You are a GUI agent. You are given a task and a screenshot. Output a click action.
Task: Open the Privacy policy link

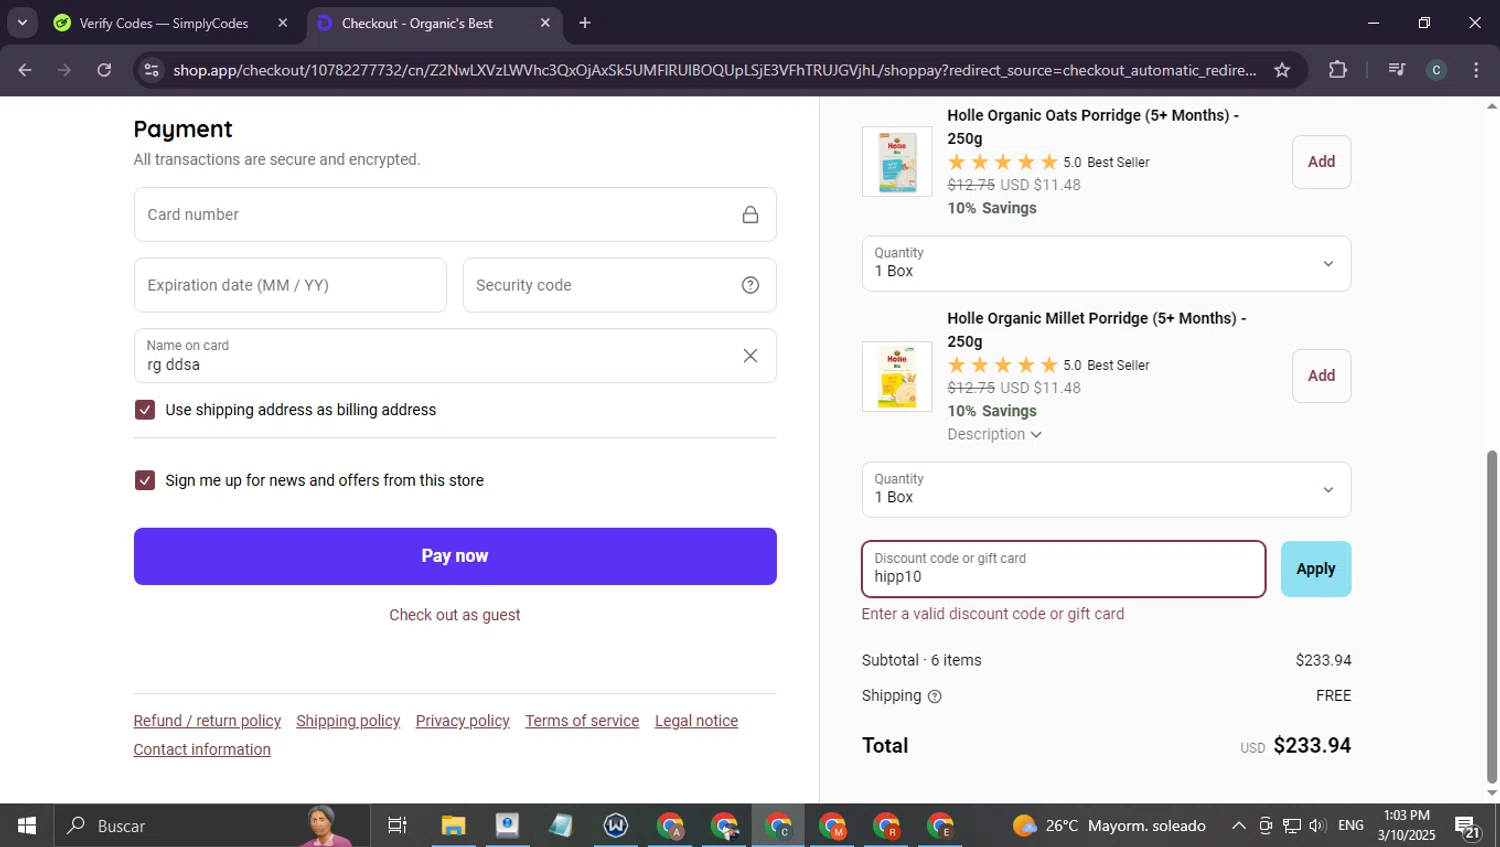click(x=462, y=721)
